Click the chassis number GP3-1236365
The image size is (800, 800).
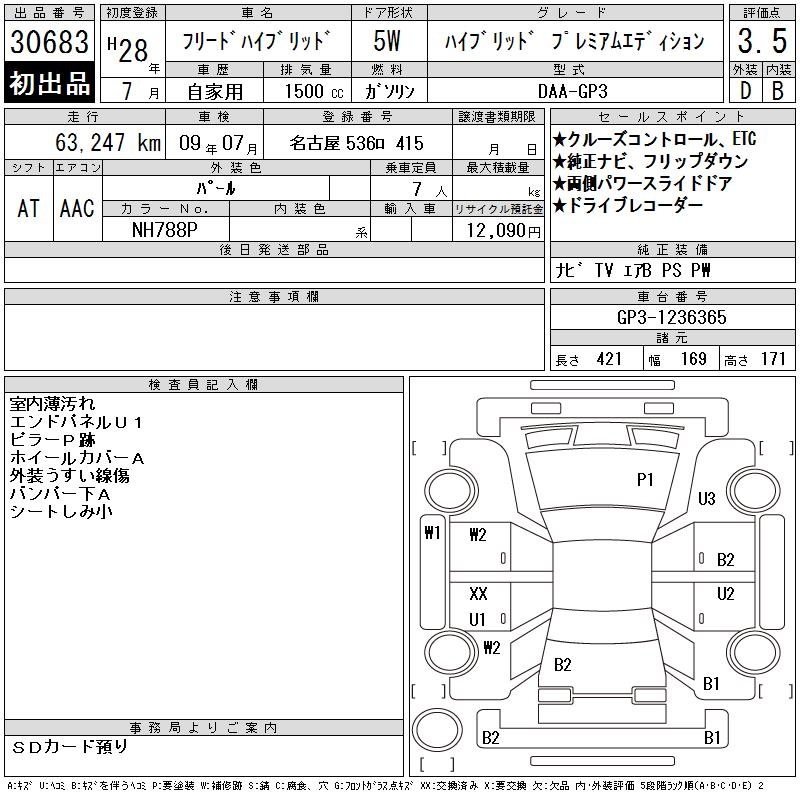point(671,317)
